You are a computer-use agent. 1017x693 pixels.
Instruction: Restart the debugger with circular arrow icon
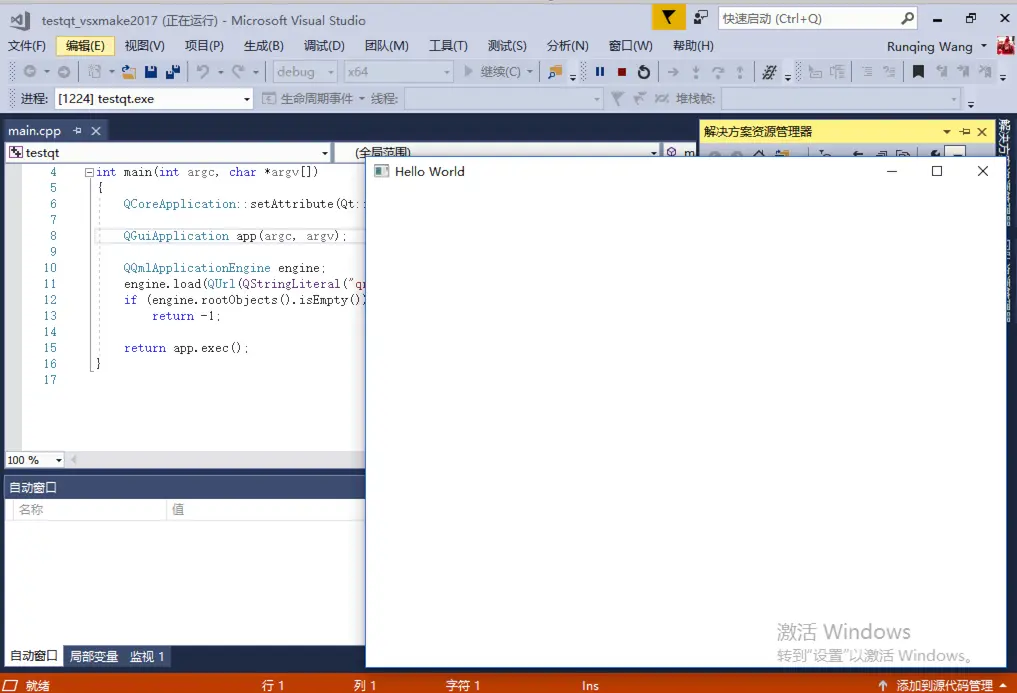coord(643,72)
